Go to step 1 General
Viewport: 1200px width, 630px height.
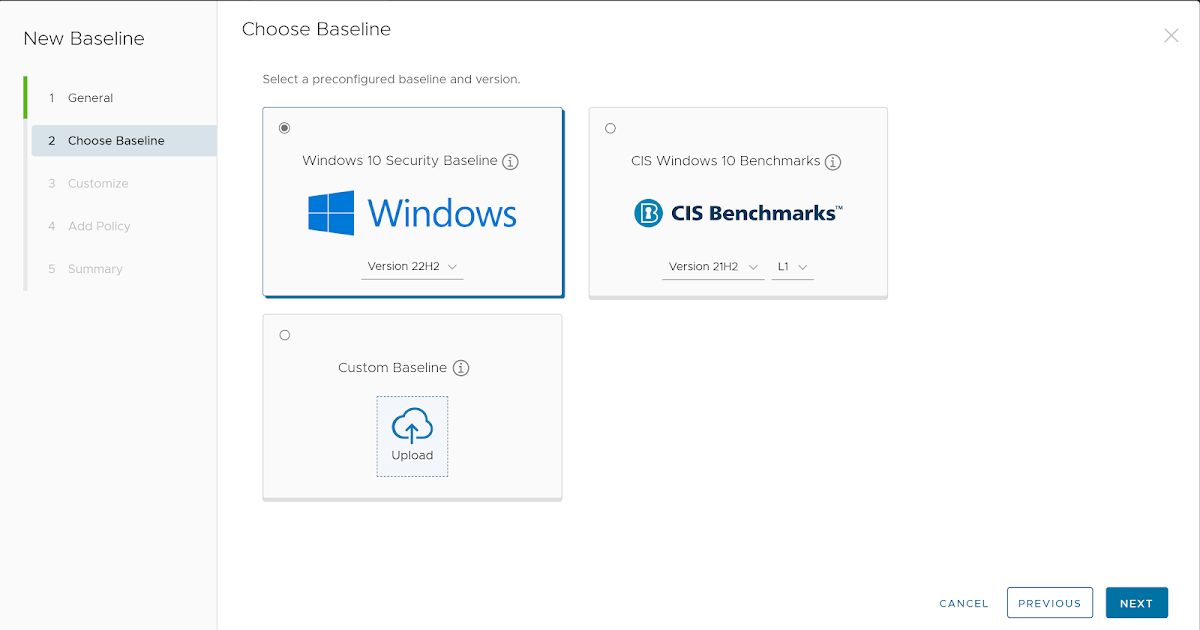[124, 98]
